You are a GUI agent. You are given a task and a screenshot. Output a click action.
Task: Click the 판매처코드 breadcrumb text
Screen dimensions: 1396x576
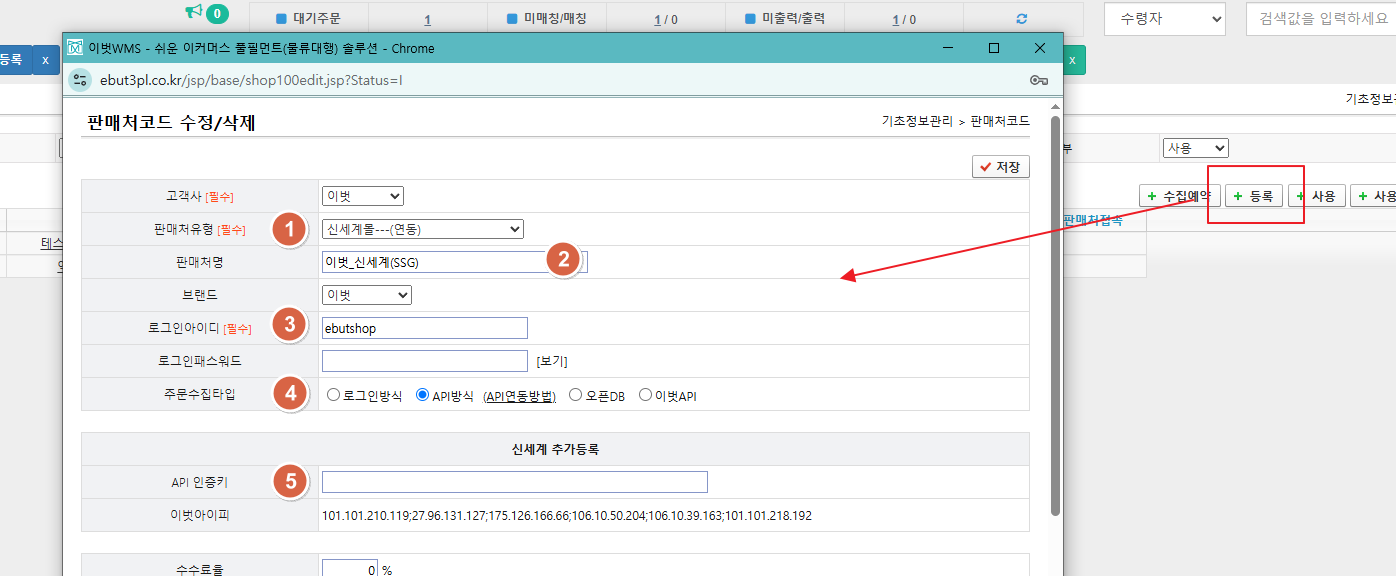[1000, 121]
